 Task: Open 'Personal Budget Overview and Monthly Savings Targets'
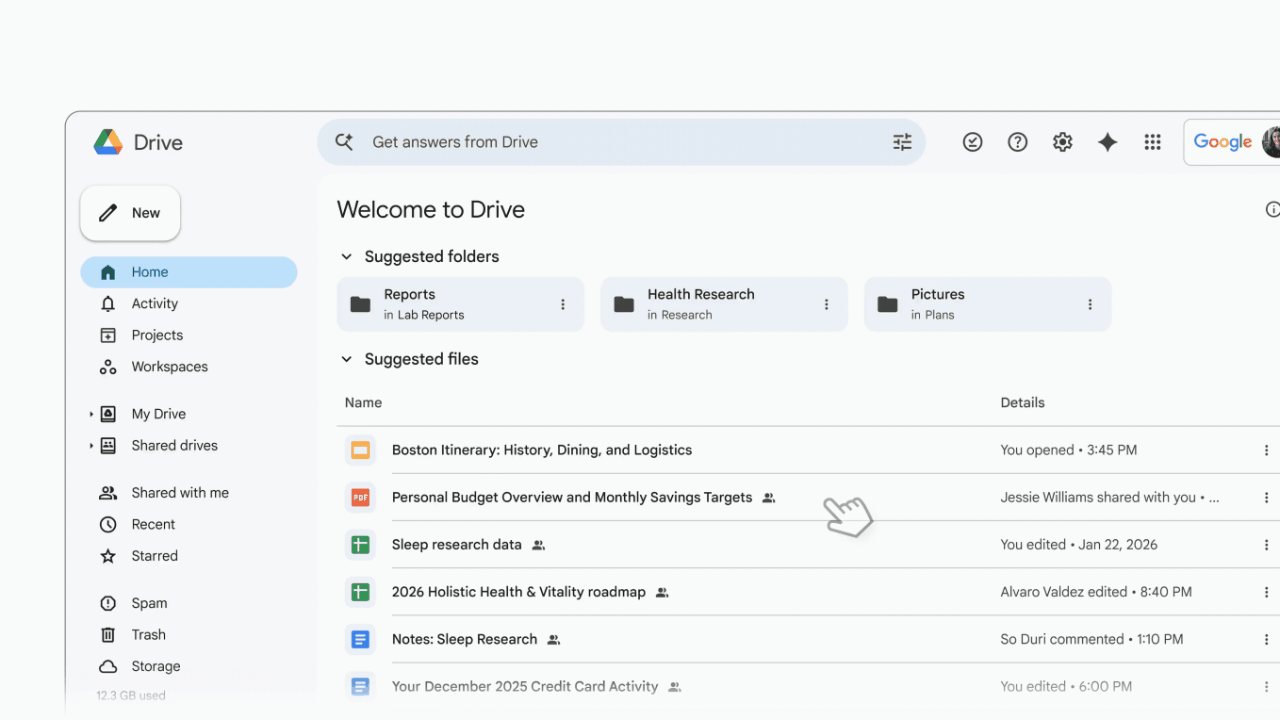572,497
